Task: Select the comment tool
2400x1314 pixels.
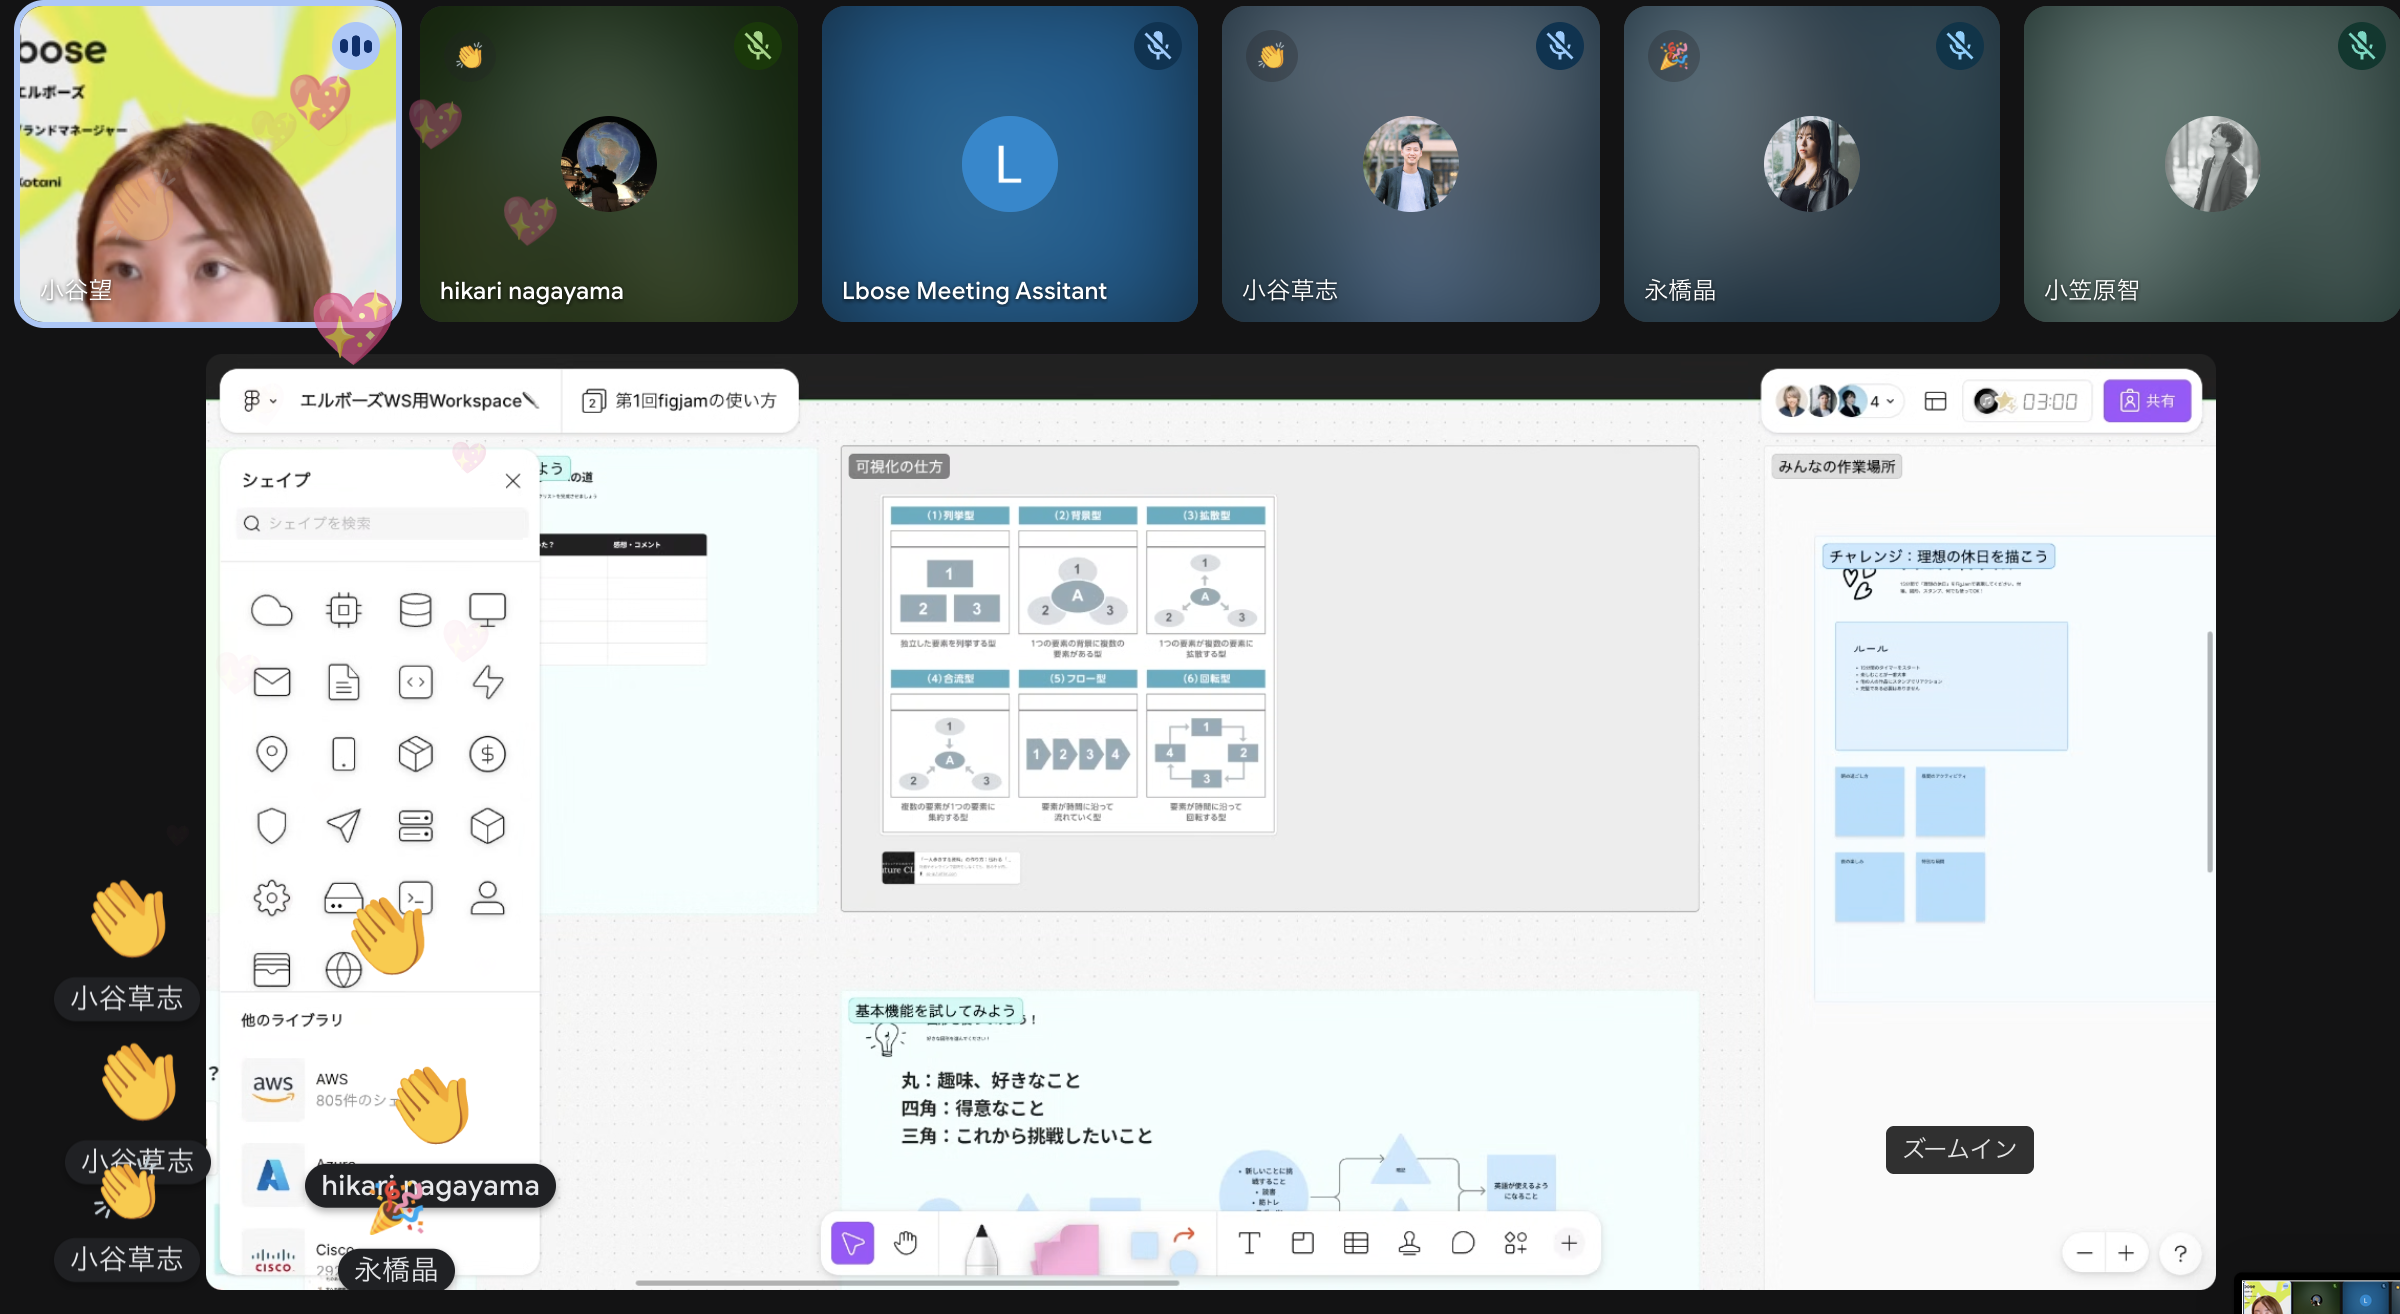Action: (x=1462, y=1243)
